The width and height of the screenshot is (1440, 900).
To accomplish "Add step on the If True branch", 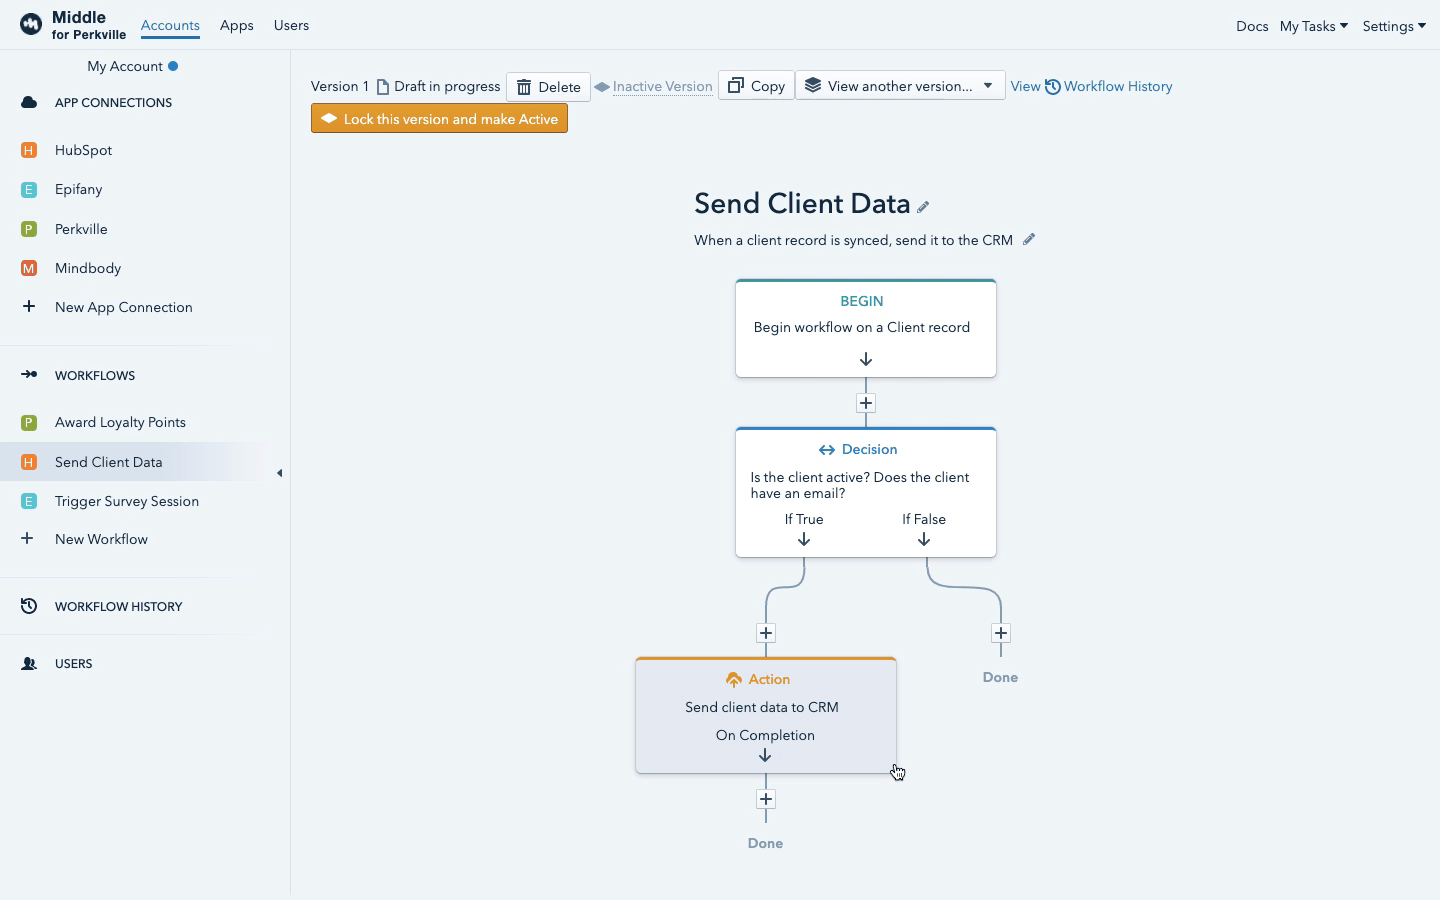I will [766, 633].
